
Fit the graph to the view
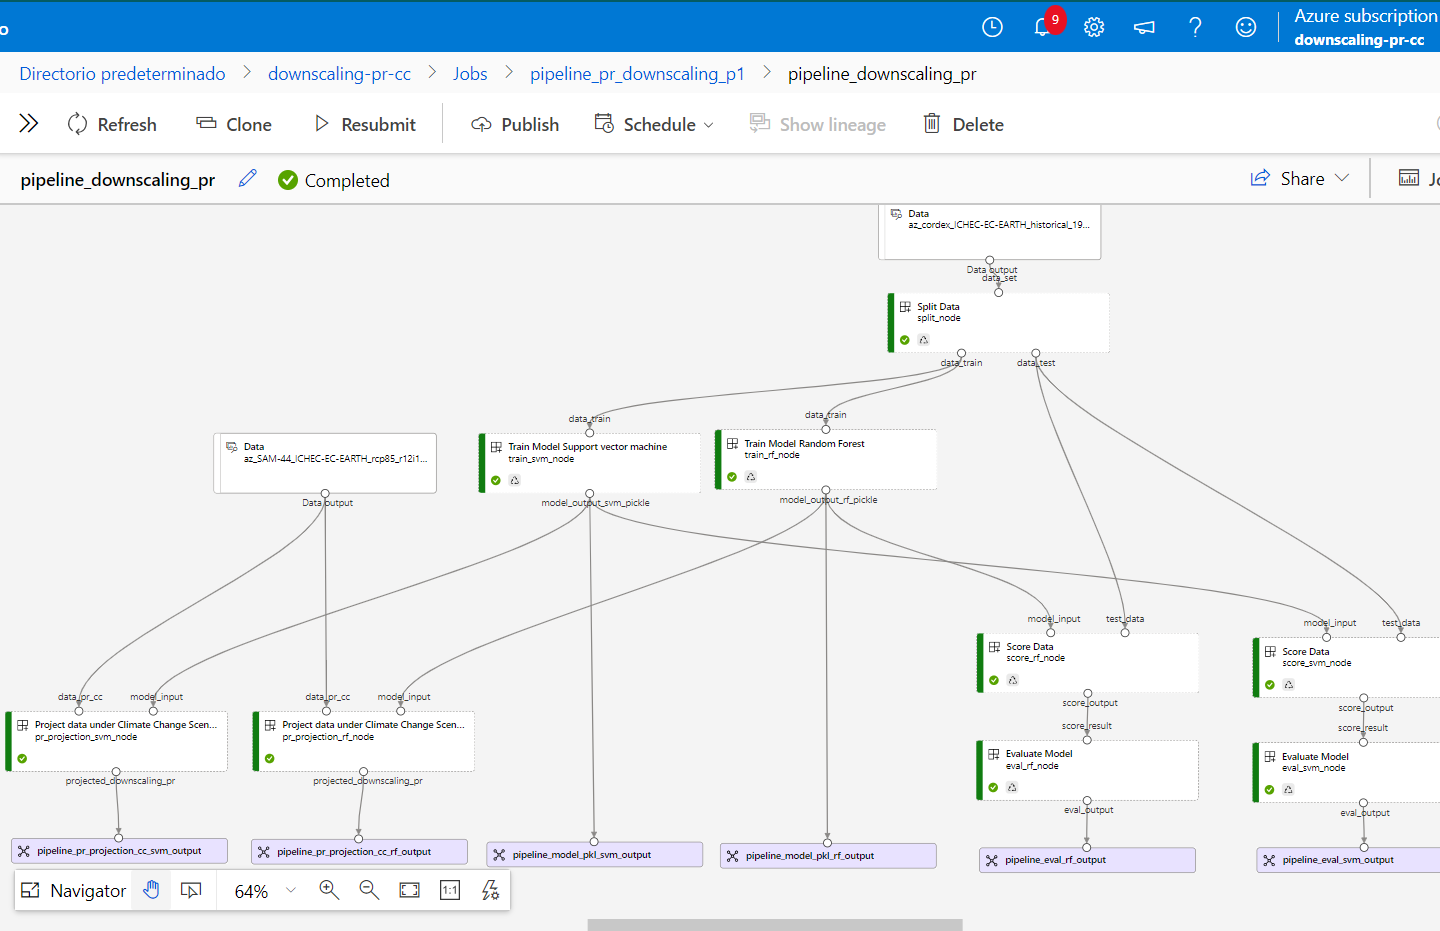coord(410,890)
